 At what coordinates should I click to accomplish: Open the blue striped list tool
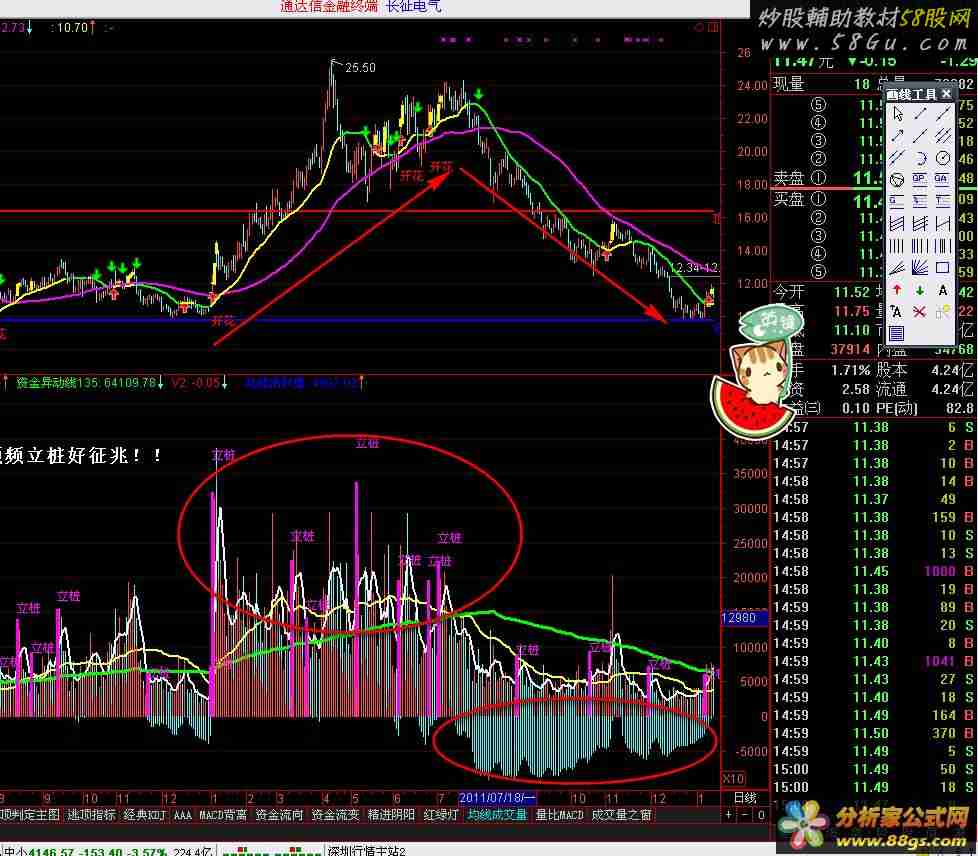(897, 333)
